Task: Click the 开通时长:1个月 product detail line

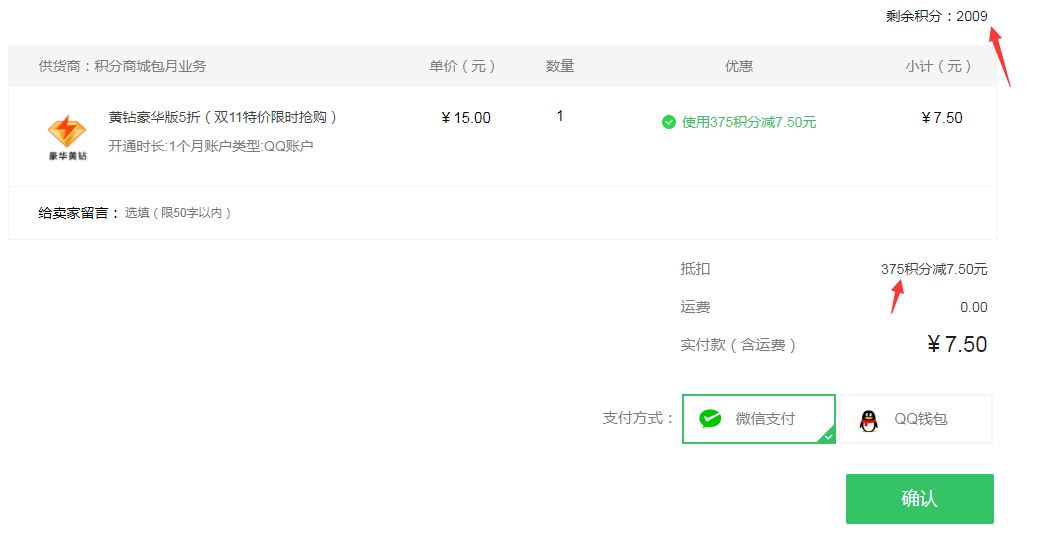Action: point(211,146)
